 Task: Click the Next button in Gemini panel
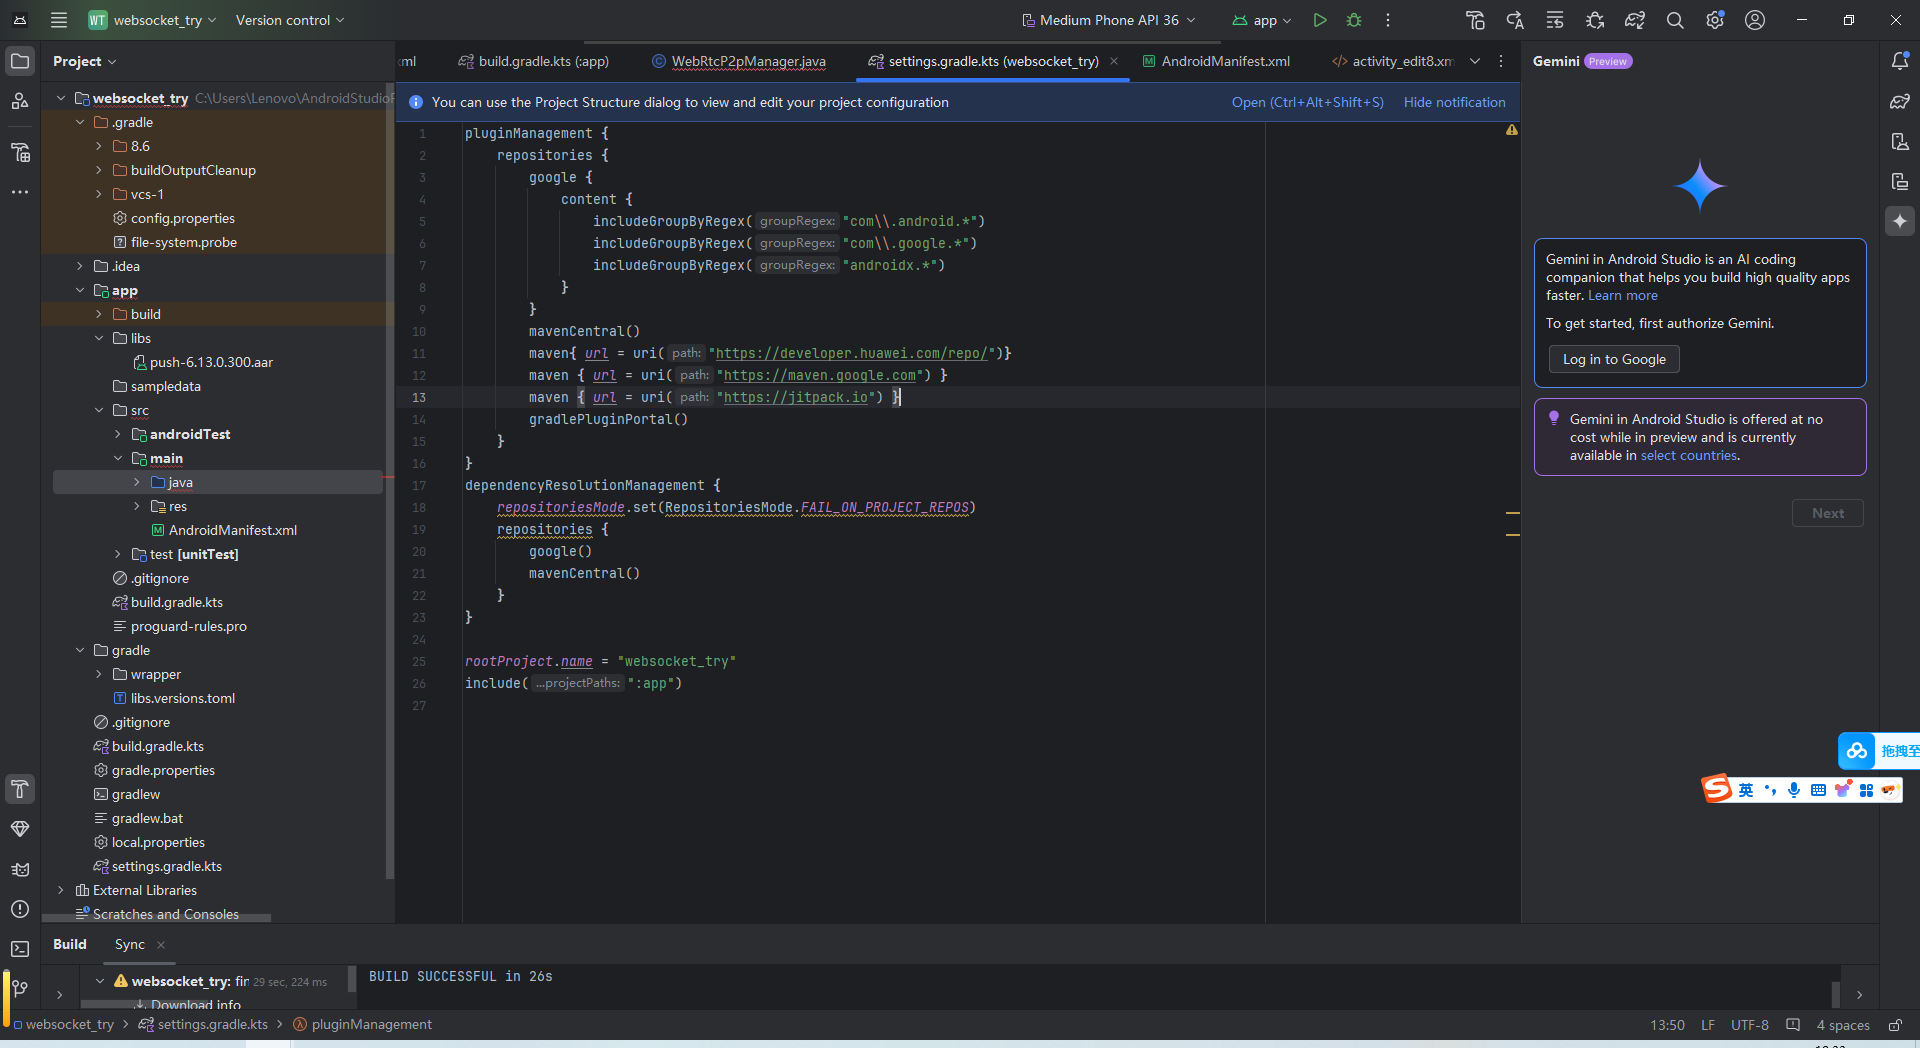(1828, 513)
